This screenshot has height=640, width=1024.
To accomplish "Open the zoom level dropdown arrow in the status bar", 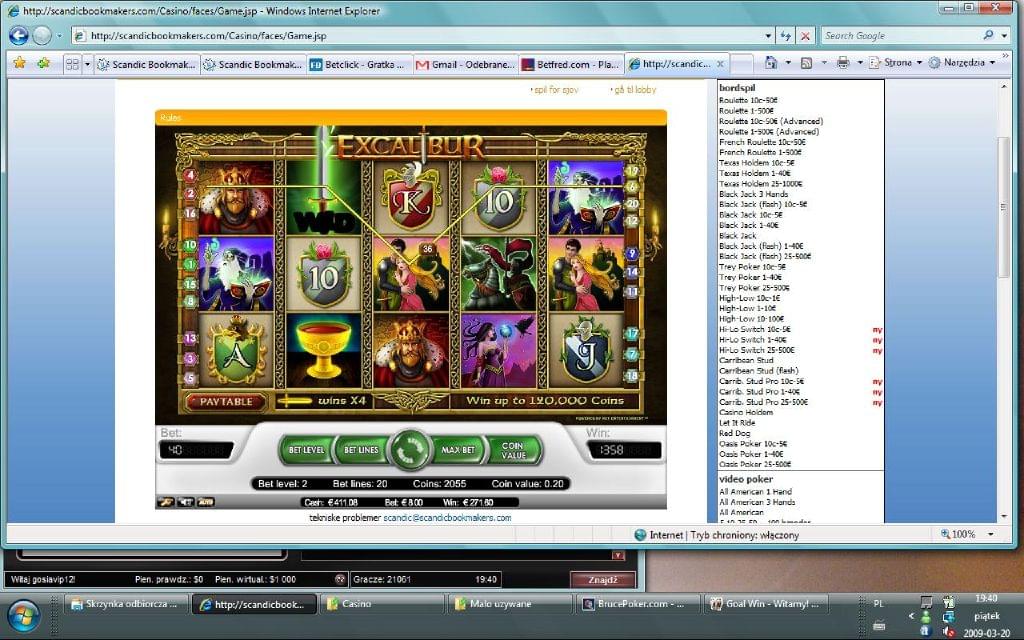I will pos(990,534).
